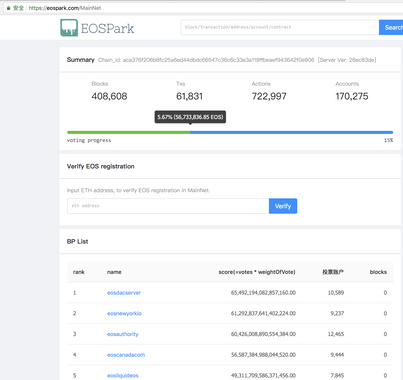Click the Blocks count 408,608
The width and height of the screenshot is (403, 380).
click(109, 96)
